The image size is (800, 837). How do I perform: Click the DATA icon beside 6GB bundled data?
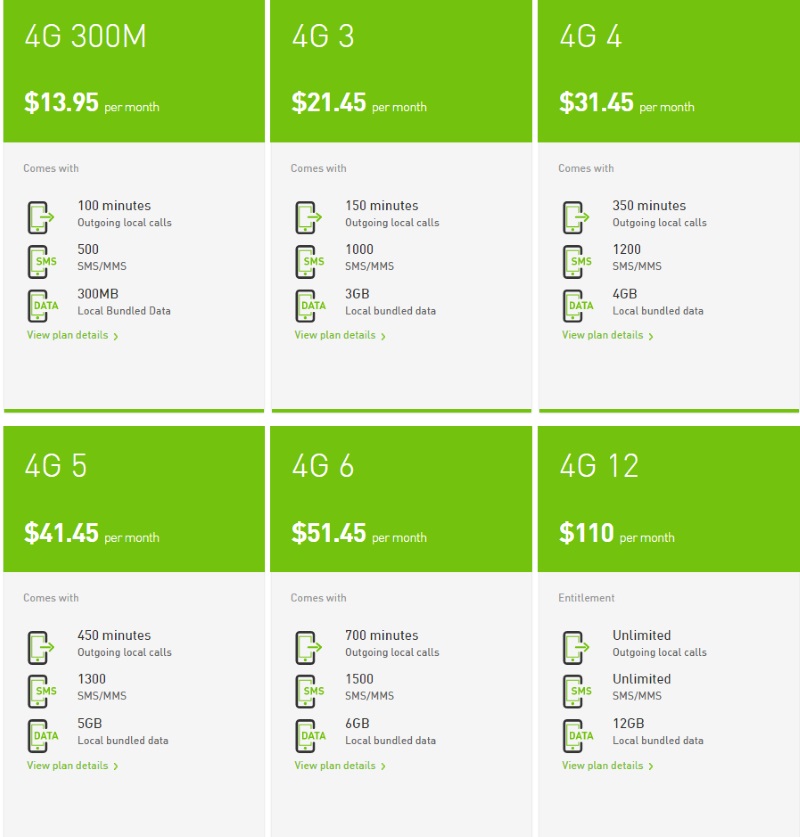(x=310, y=736)
